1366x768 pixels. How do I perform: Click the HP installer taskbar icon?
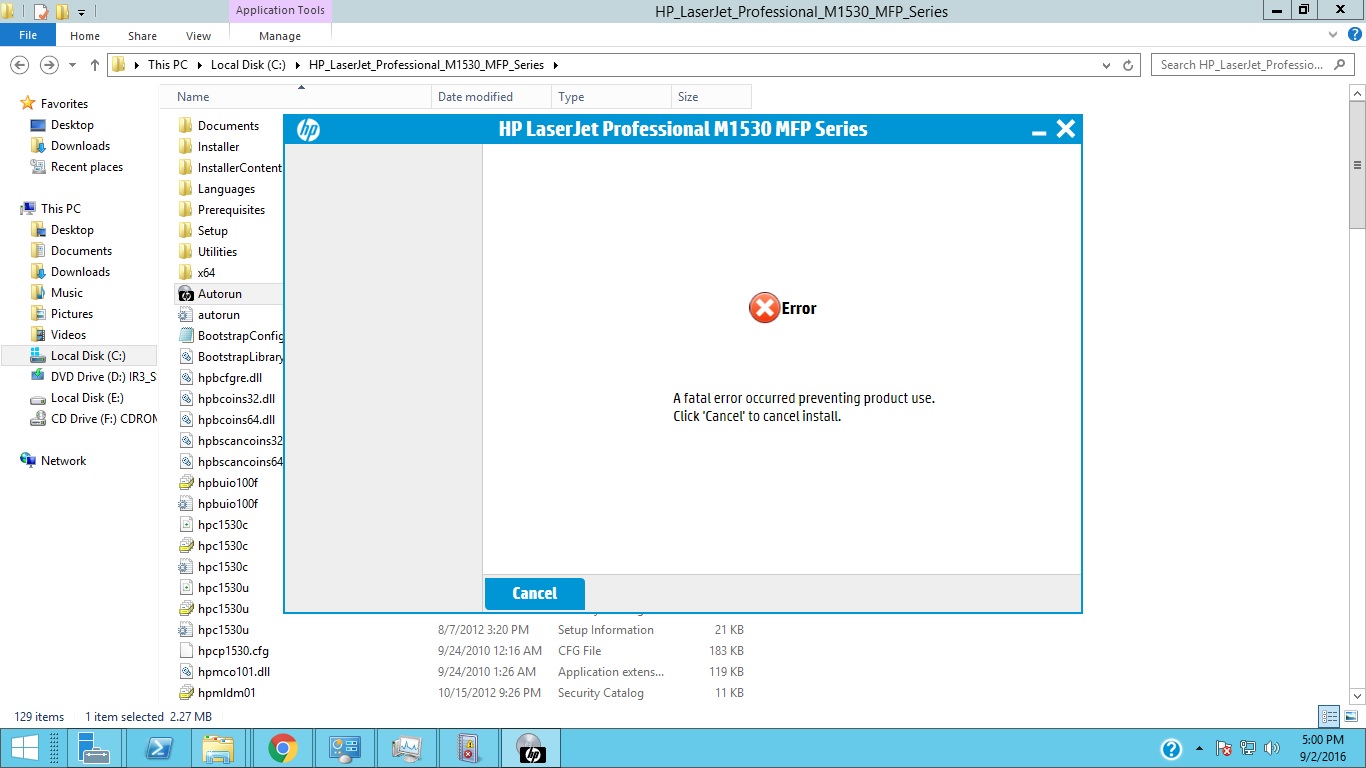(531, 748)
